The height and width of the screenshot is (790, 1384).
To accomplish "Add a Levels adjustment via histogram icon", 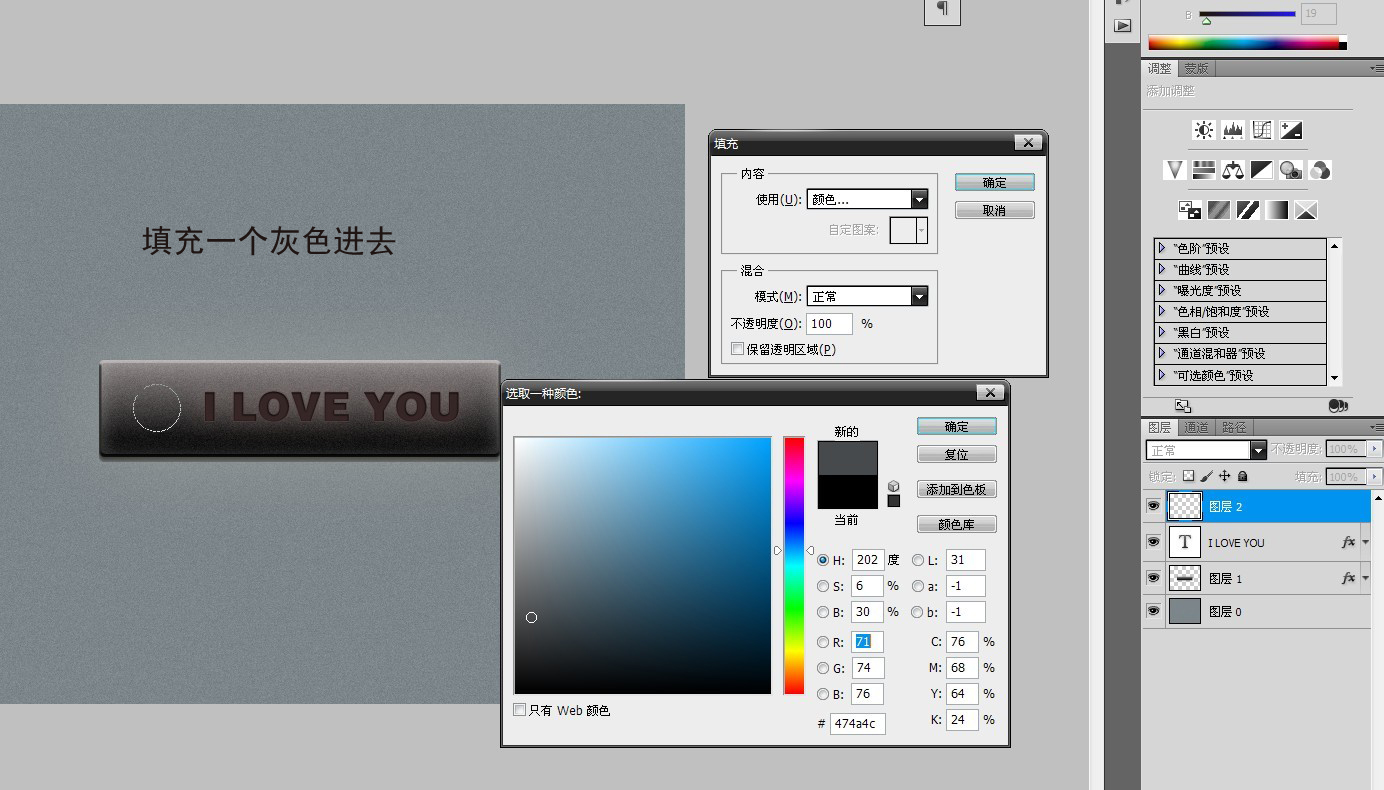I will pos(1233,130).
